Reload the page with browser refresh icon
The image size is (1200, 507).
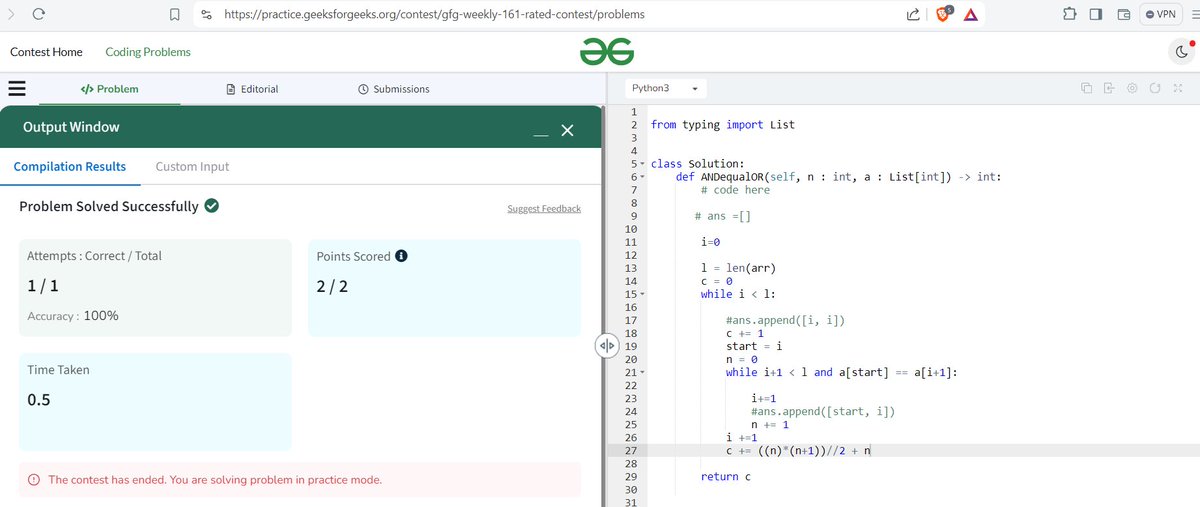tap(39, 15)
